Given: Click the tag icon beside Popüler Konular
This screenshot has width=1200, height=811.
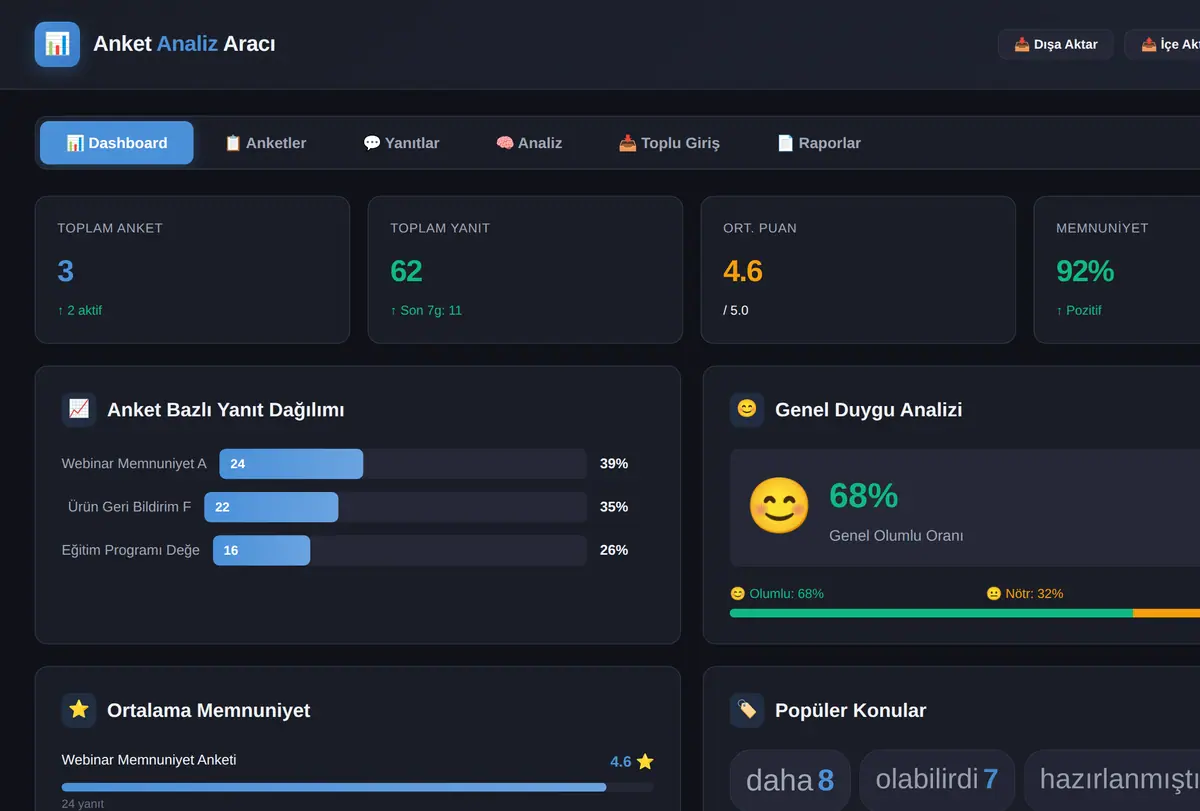Looking at the screenshot, I should tap(747, 710).
